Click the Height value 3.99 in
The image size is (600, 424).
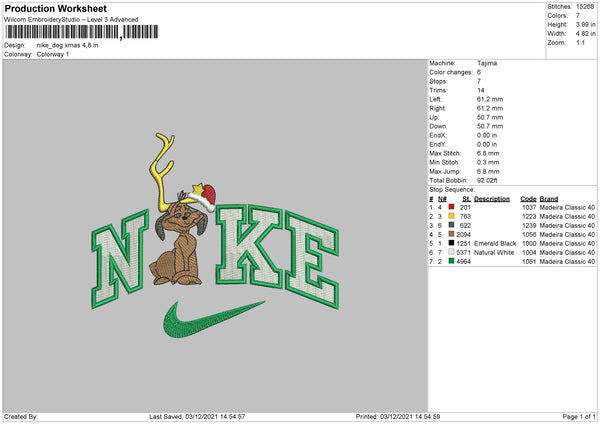pyautogui.click(x=585, y=24)
